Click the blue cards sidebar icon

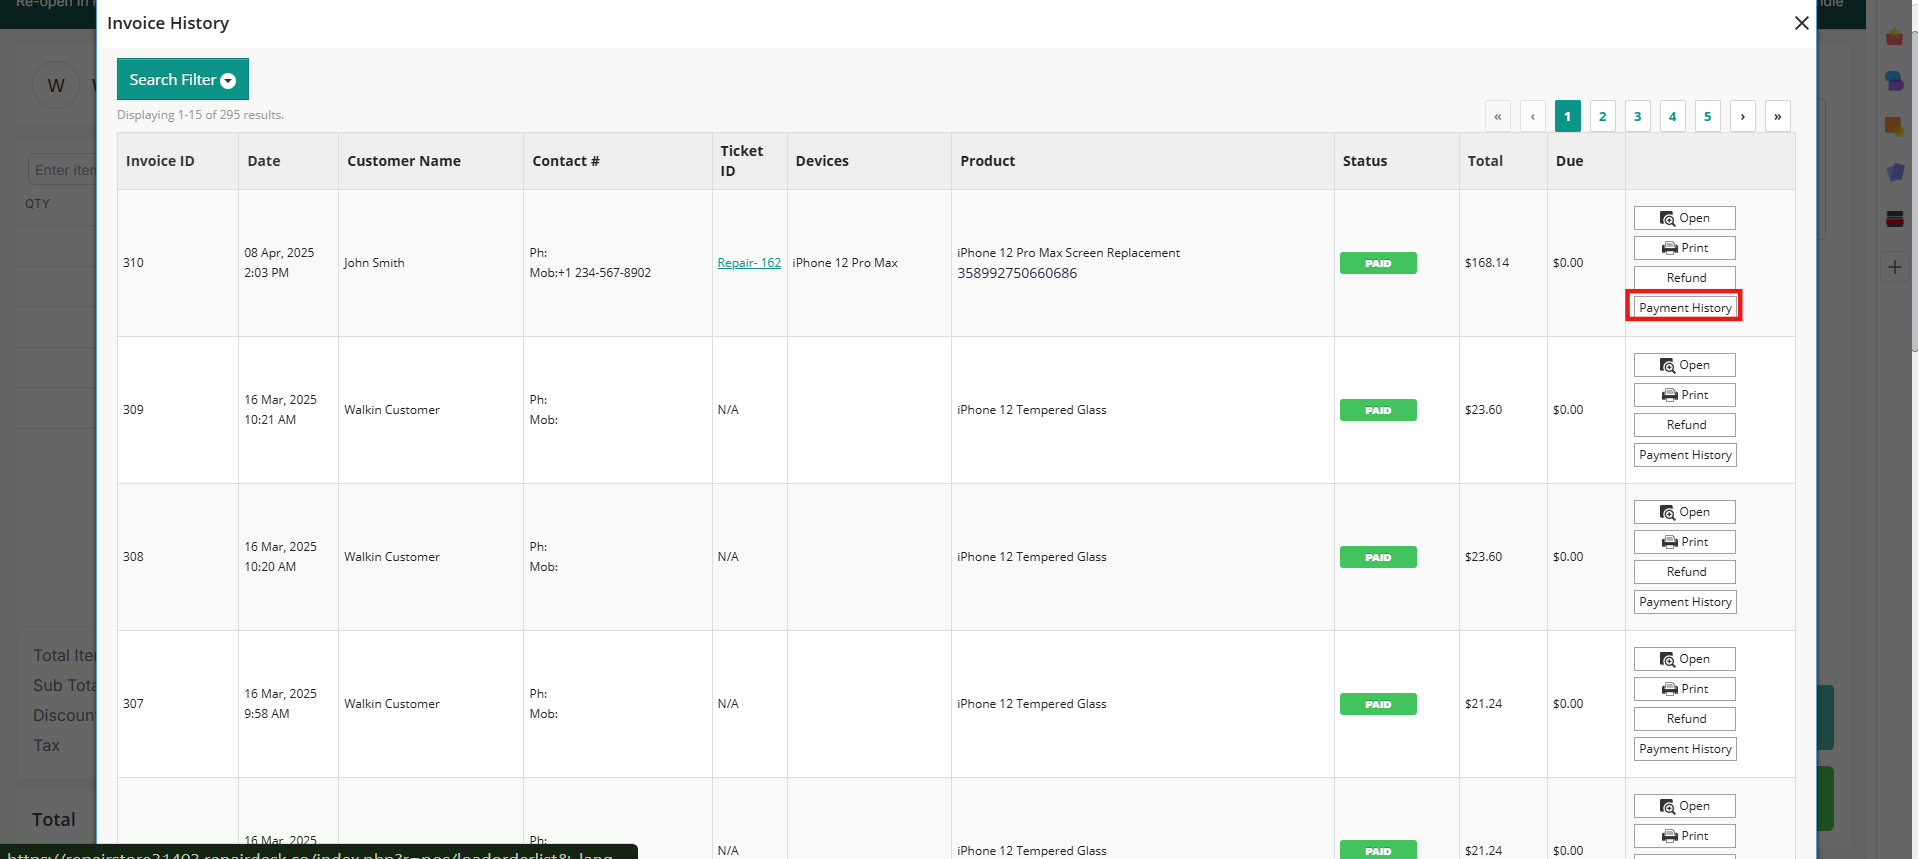[1894, 172]
